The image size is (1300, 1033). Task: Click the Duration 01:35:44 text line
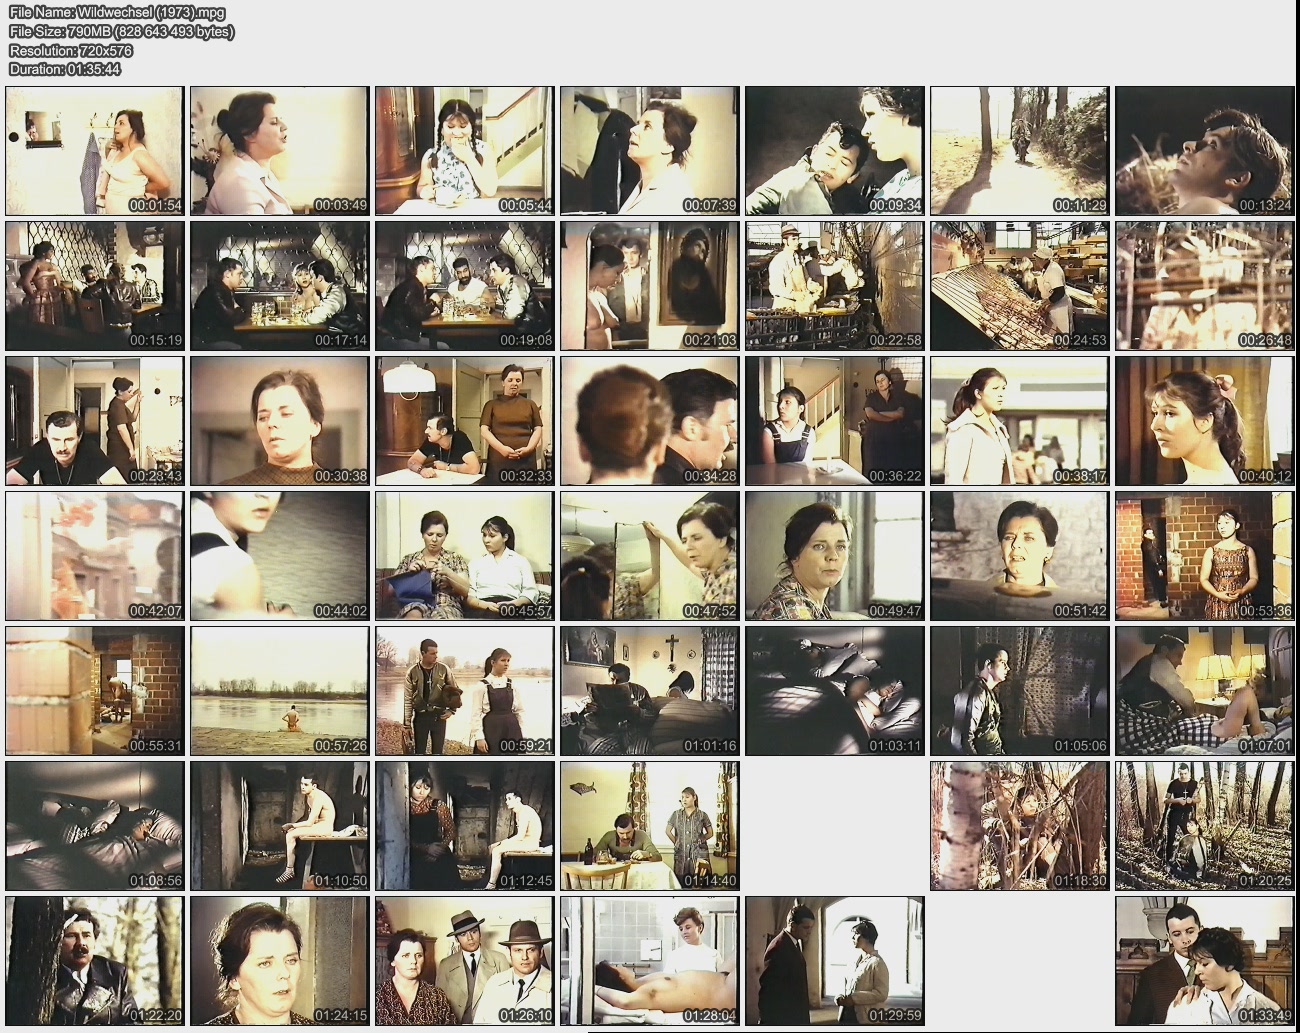click(65, 69)
